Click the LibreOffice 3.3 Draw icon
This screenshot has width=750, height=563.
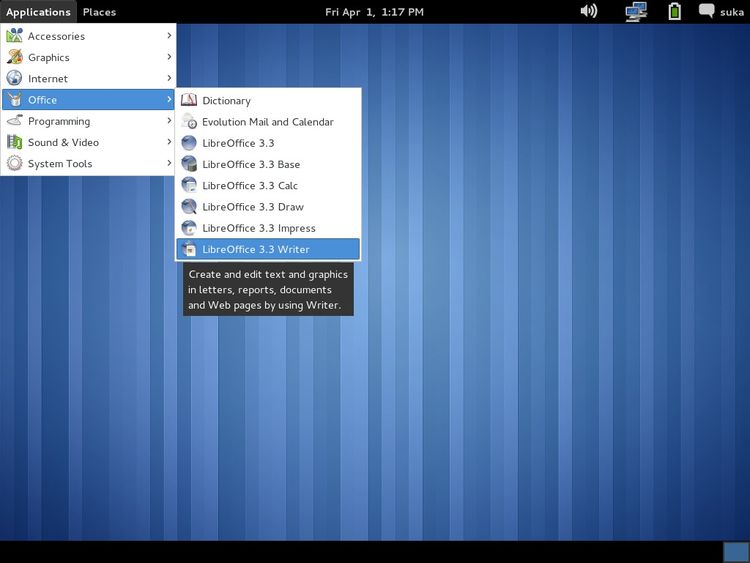pyautogui.click(x=189, y=206)
